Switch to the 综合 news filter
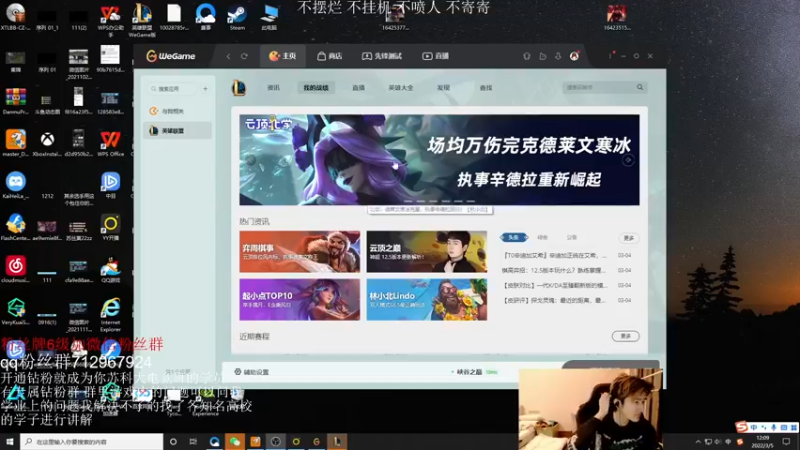 (542, 237)
